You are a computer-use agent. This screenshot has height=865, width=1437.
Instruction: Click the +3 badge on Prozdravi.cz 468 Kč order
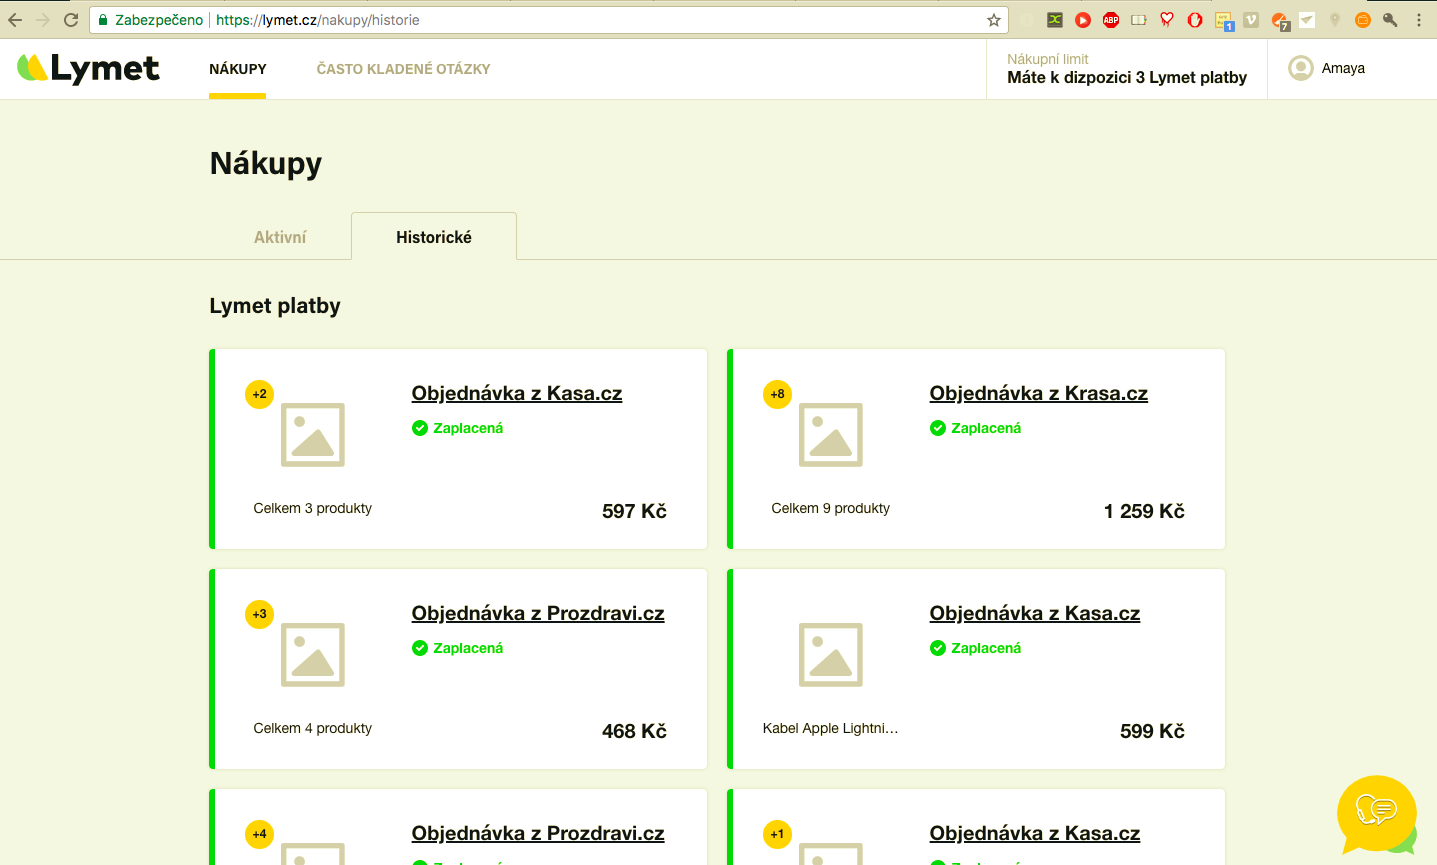pos(259,614)
